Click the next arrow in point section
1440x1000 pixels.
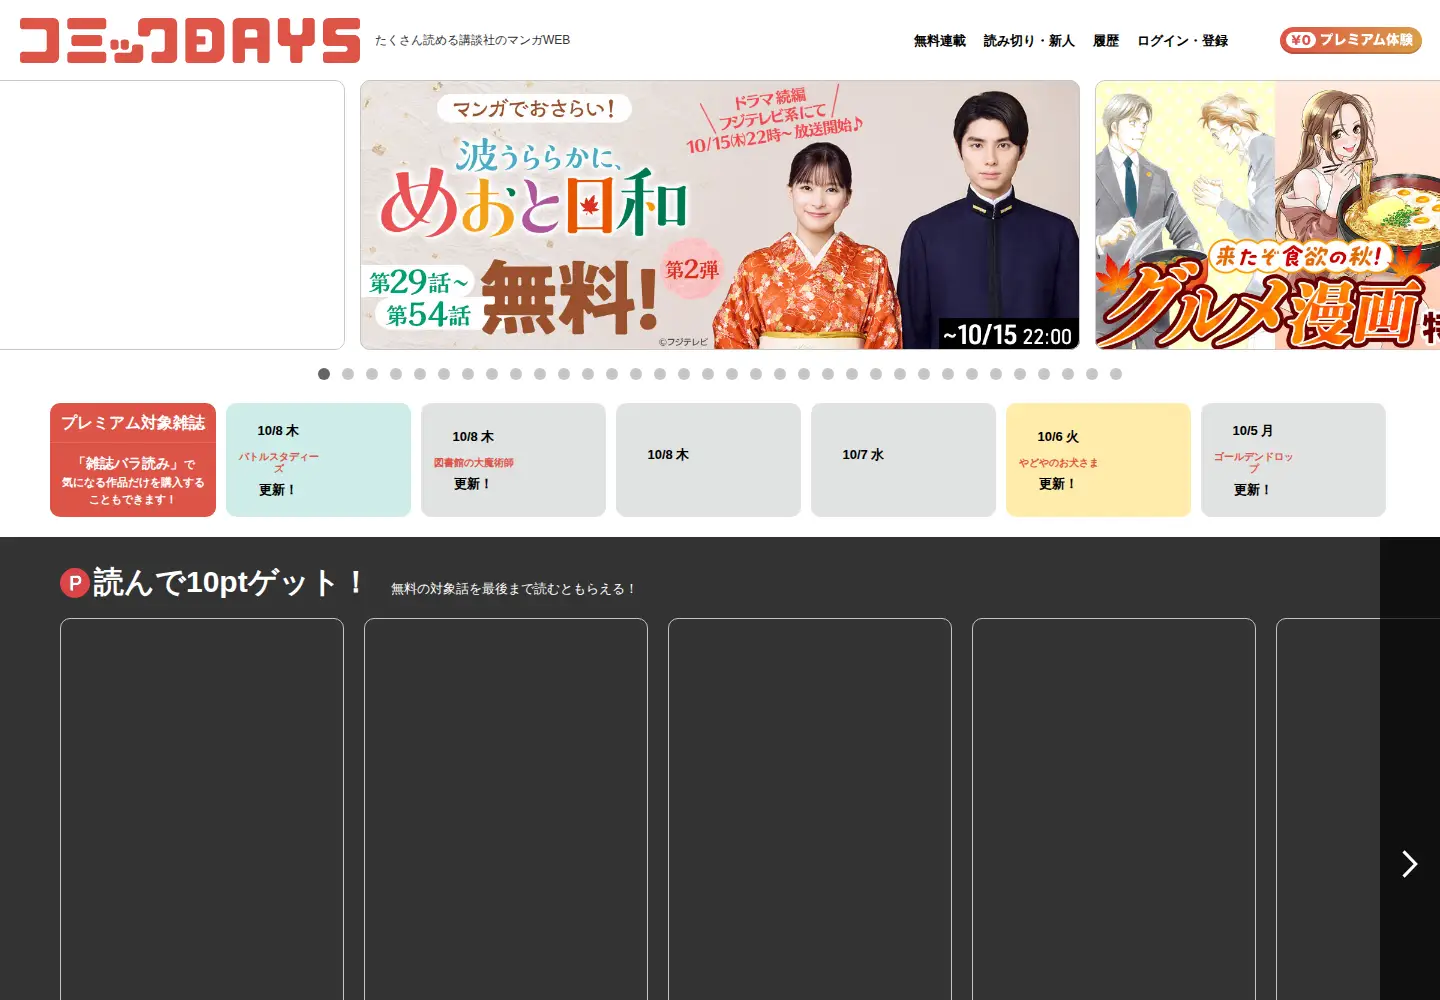coord(1410,864)
